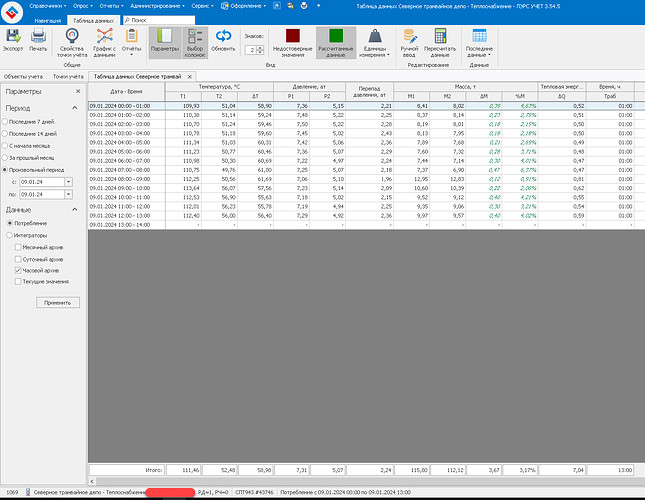
Task: Open the Отчёты menu in top bar
Action: [111, 6]
